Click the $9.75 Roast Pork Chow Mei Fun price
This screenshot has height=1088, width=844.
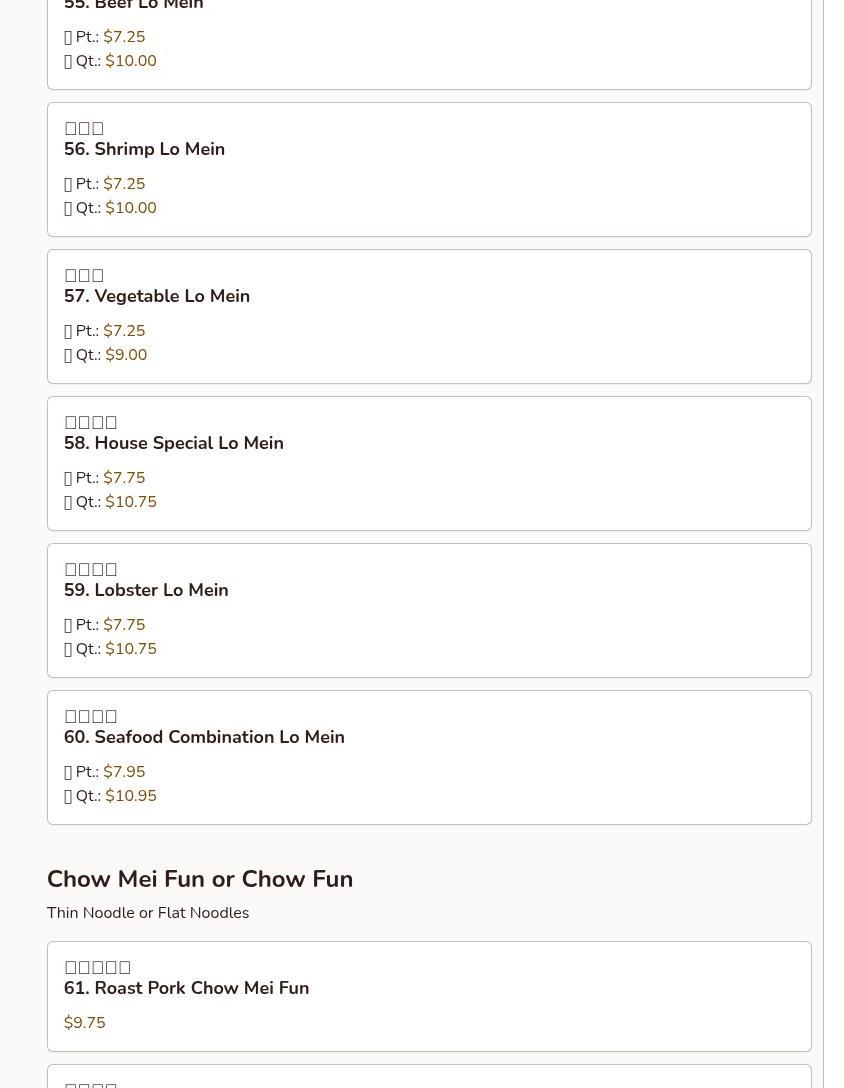(85, 1023)
